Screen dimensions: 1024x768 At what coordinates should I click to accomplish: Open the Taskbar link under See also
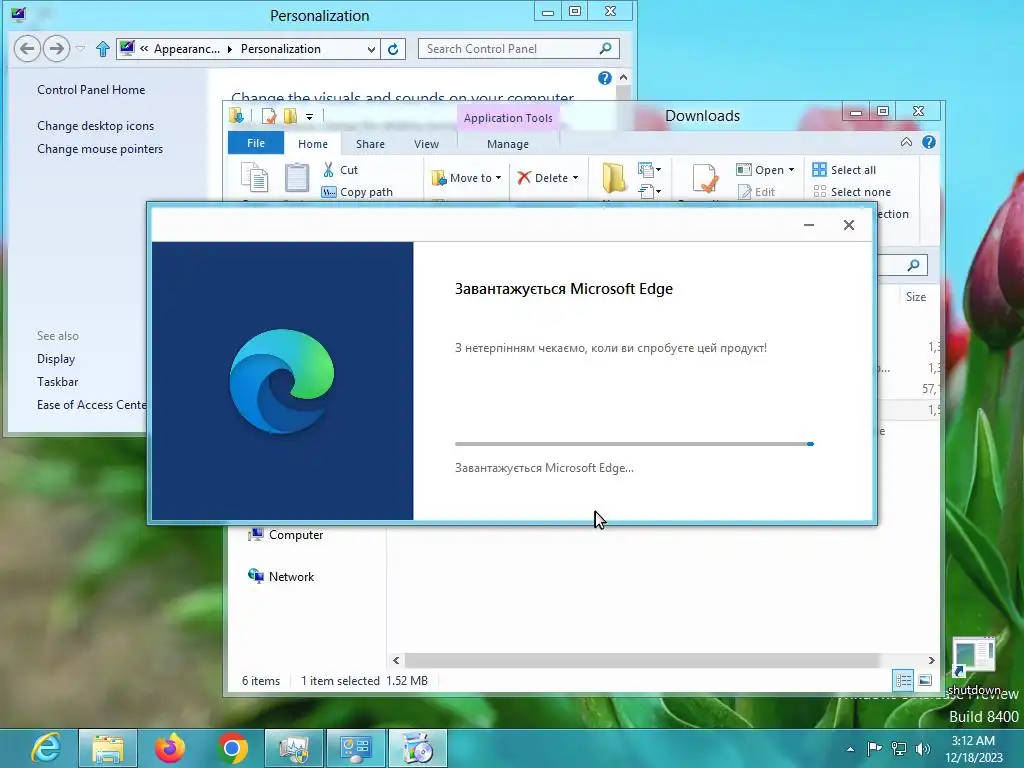coord(57,382)
